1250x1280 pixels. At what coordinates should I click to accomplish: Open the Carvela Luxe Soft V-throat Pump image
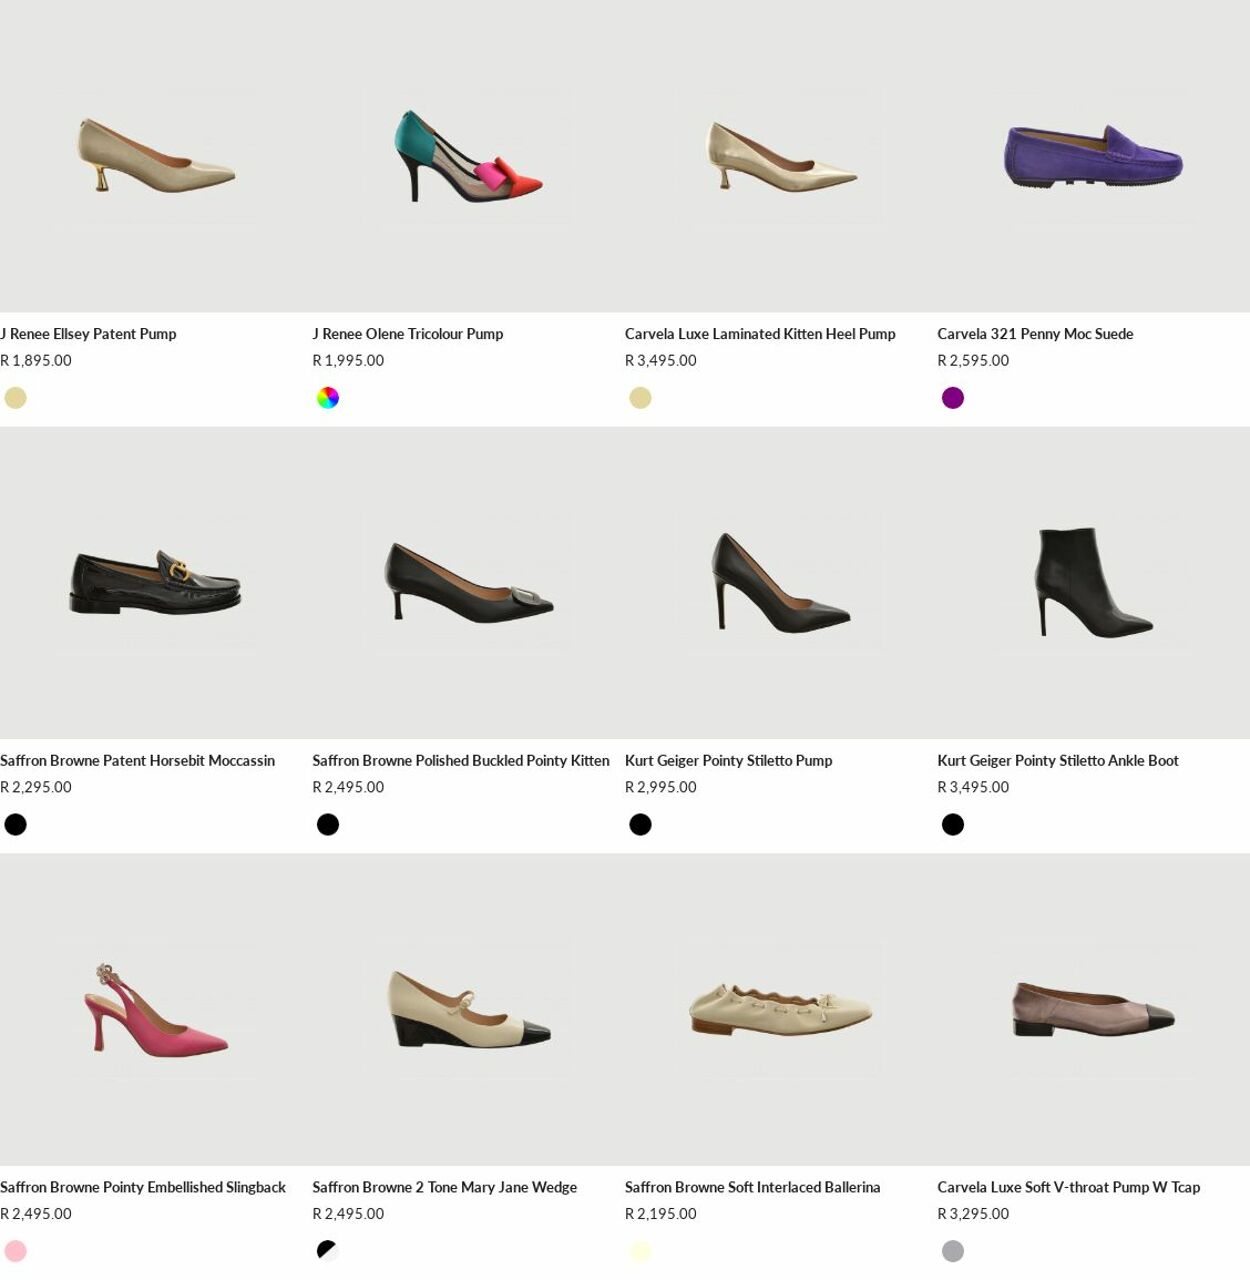(1093, 1010)
